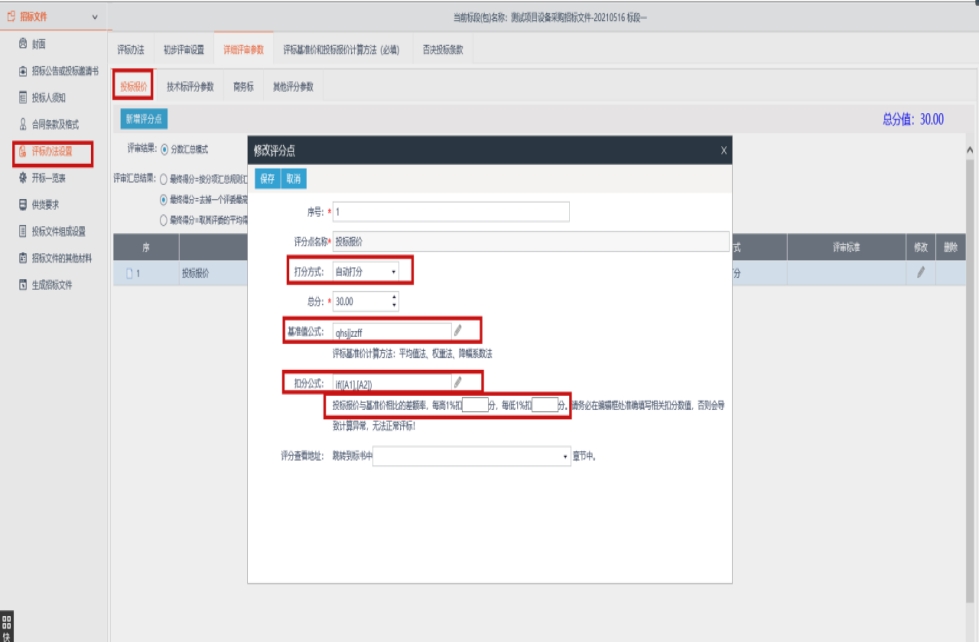Switch to the 技术标评分参数 tab

point(190,87)
